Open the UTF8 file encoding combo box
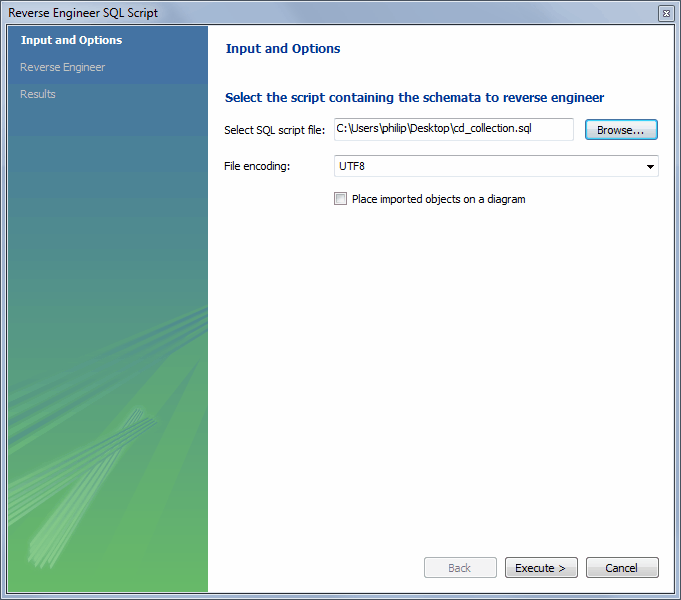Screen dimensions: 681x600 (487, 166)
